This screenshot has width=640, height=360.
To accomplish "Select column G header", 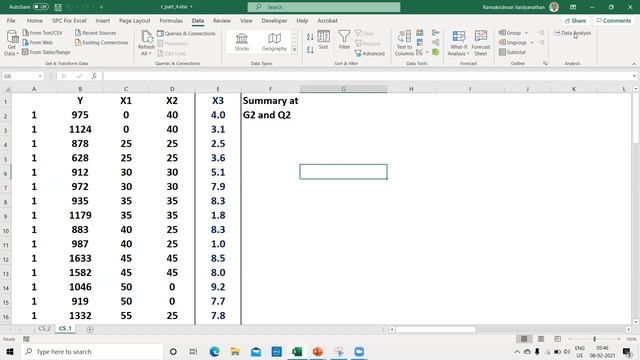I will coord(343,89).
